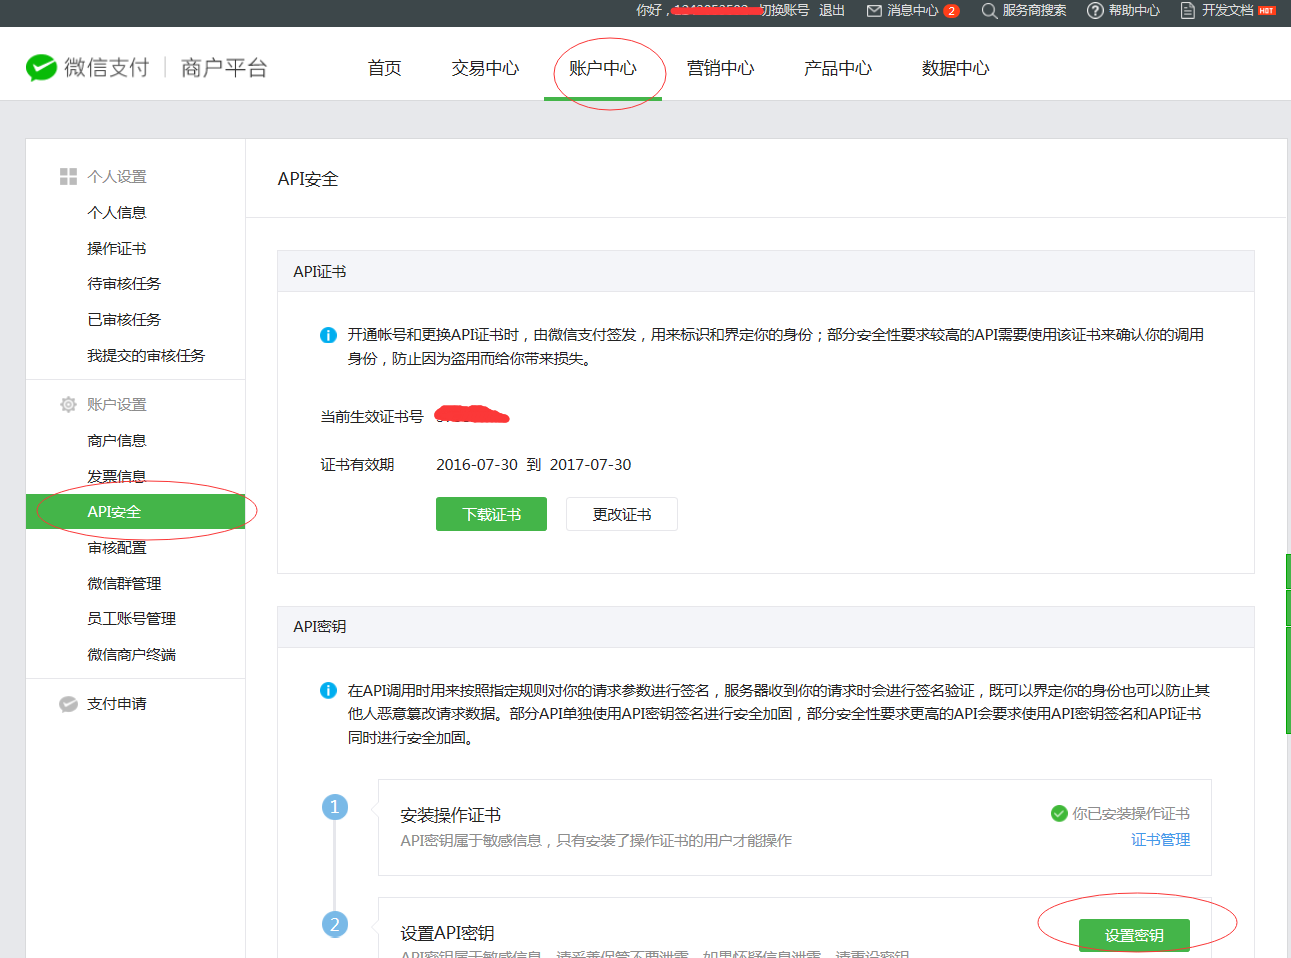The width and height of the screenshot is (1291, 958).
Task: Open the 交易中心 navigation tab
Action: tap(485, 68)
